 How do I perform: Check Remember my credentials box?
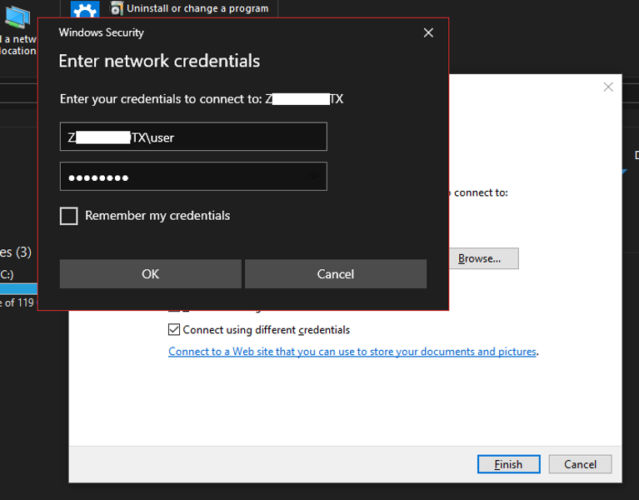(x=69, y=216)
